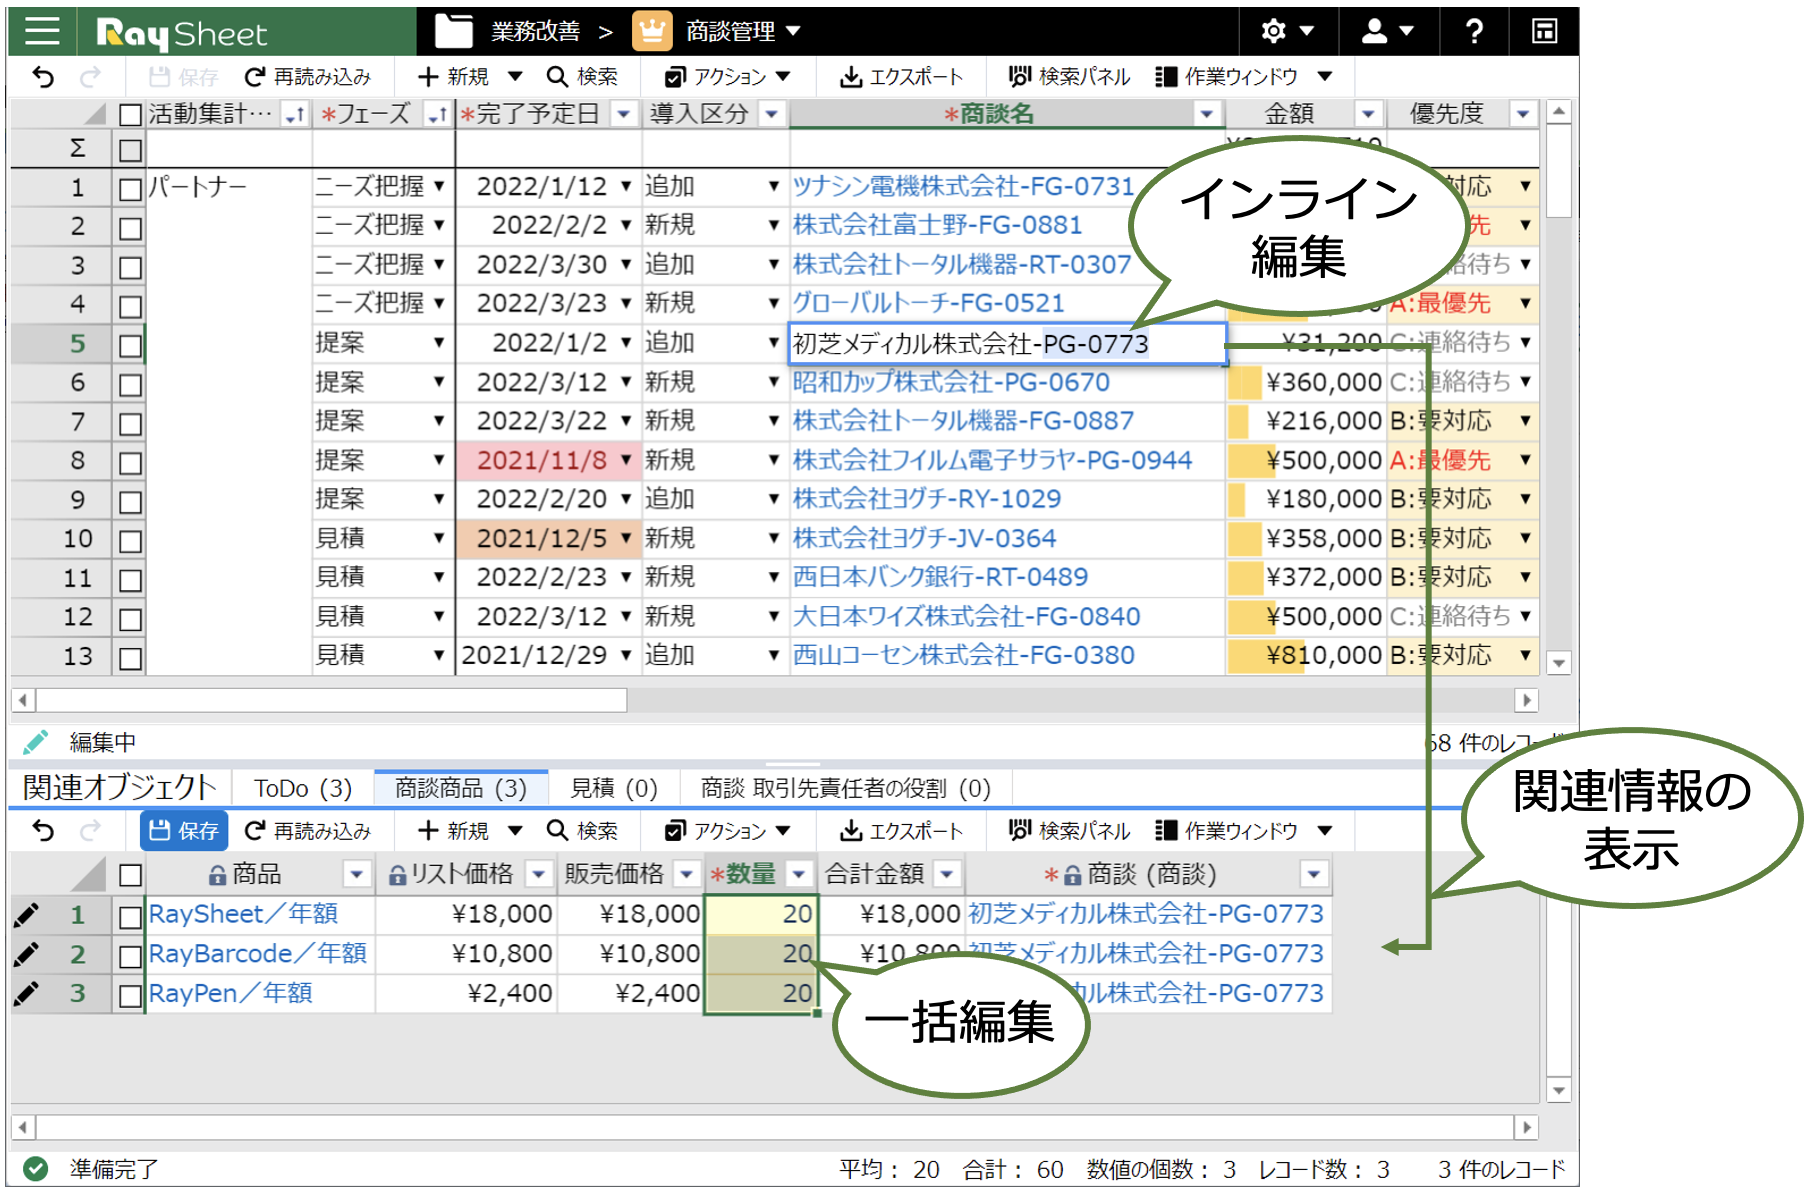Click the crown icon beside 商談管理

651,32
